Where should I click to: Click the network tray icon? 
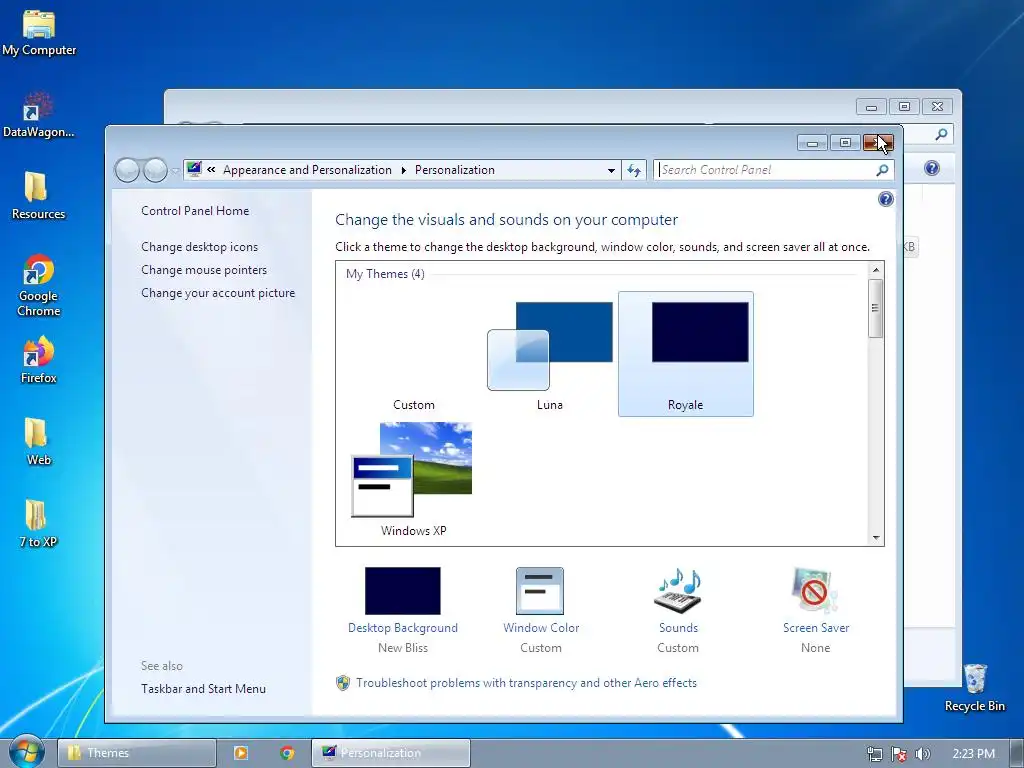coord(874,754)
